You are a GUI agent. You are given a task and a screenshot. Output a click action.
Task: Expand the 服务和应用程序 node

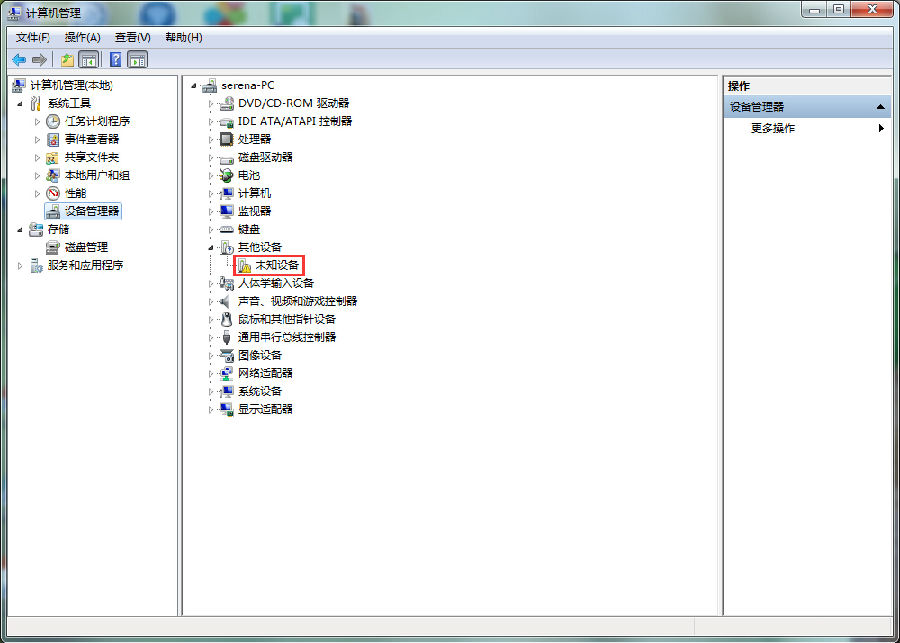20,266
